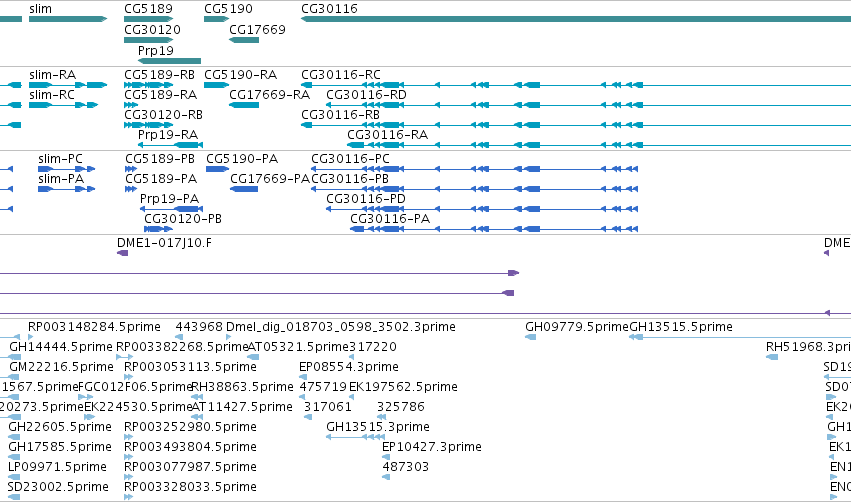Open transcript CG5189-RB
This screenshot has width=851, height=502.
[160, 74]
